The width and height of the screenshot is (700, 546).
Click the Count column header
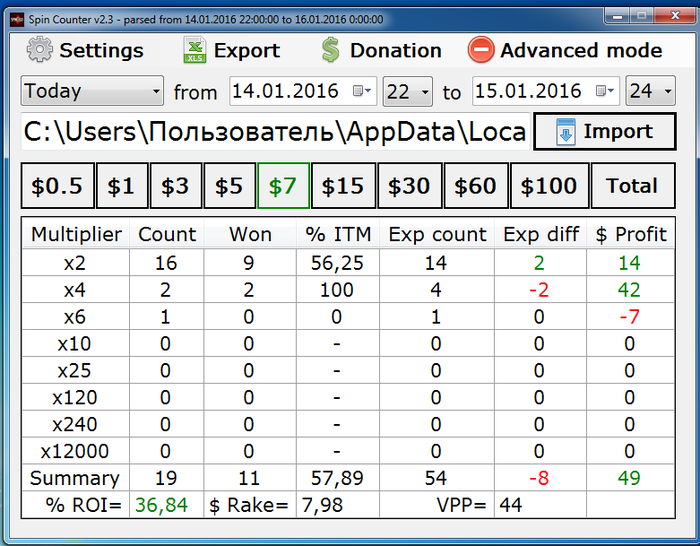coord(167,234)
